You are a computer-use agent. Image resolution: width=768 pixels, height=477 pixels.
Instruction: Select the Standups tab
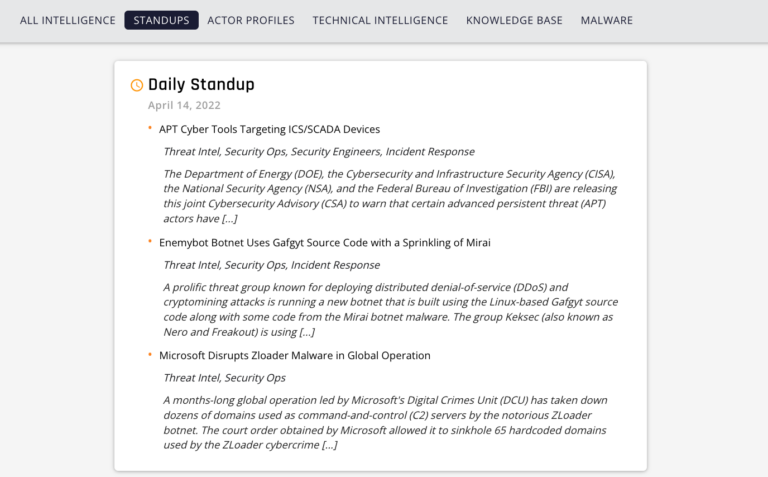[x=161, y=20]
